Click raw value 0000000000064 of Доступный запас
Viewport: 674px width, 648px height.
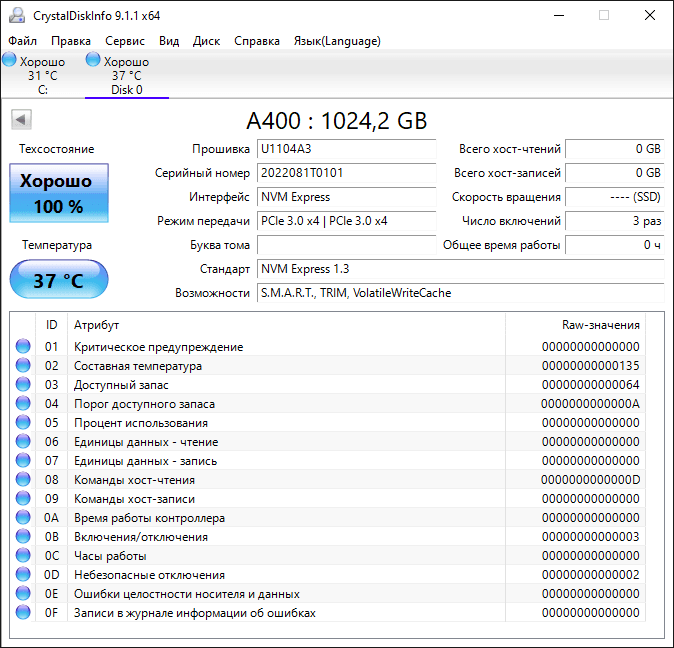click(x=591, y=385)
